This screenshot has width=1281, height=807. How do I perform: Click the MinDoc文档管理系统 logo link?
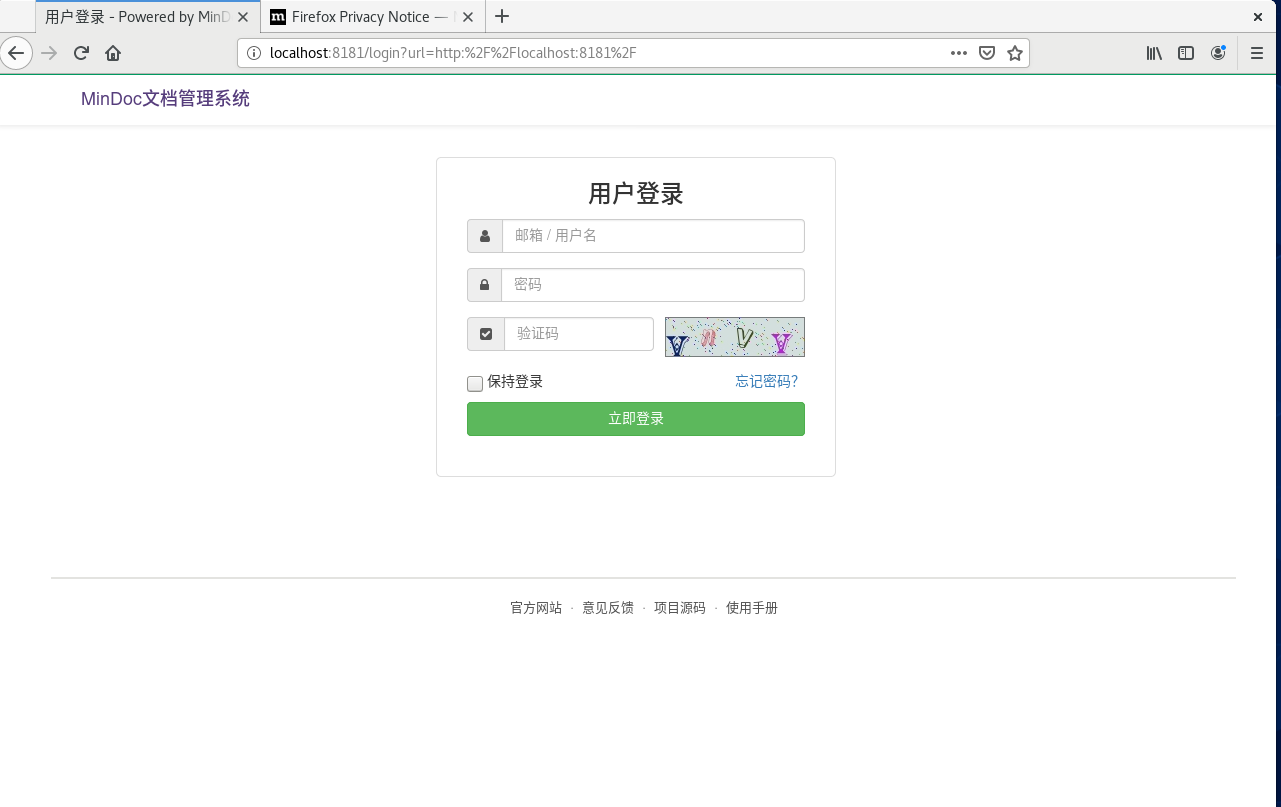point(165,98)
